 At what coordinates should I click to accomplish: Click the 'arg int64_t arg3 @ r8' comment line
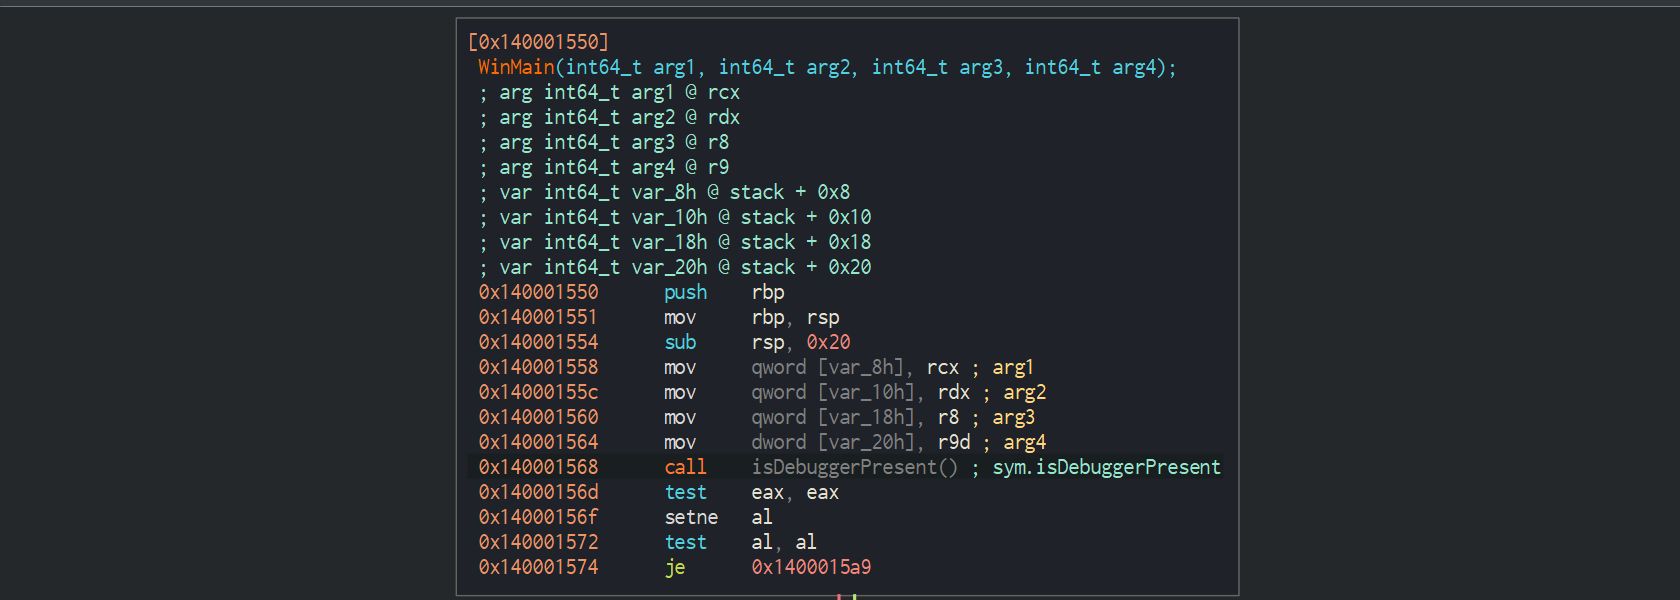click(604, 142)
